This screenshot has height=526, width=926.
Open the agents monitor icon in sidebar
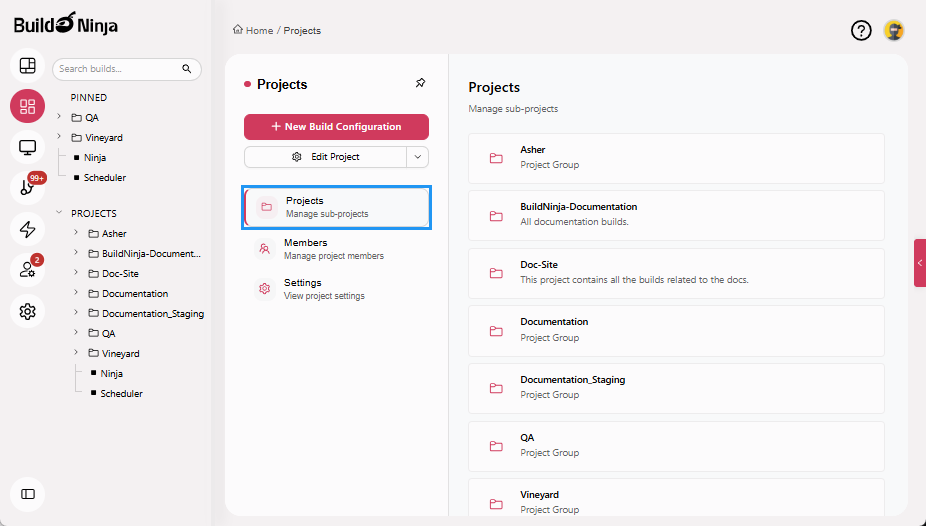coord(28,147)
